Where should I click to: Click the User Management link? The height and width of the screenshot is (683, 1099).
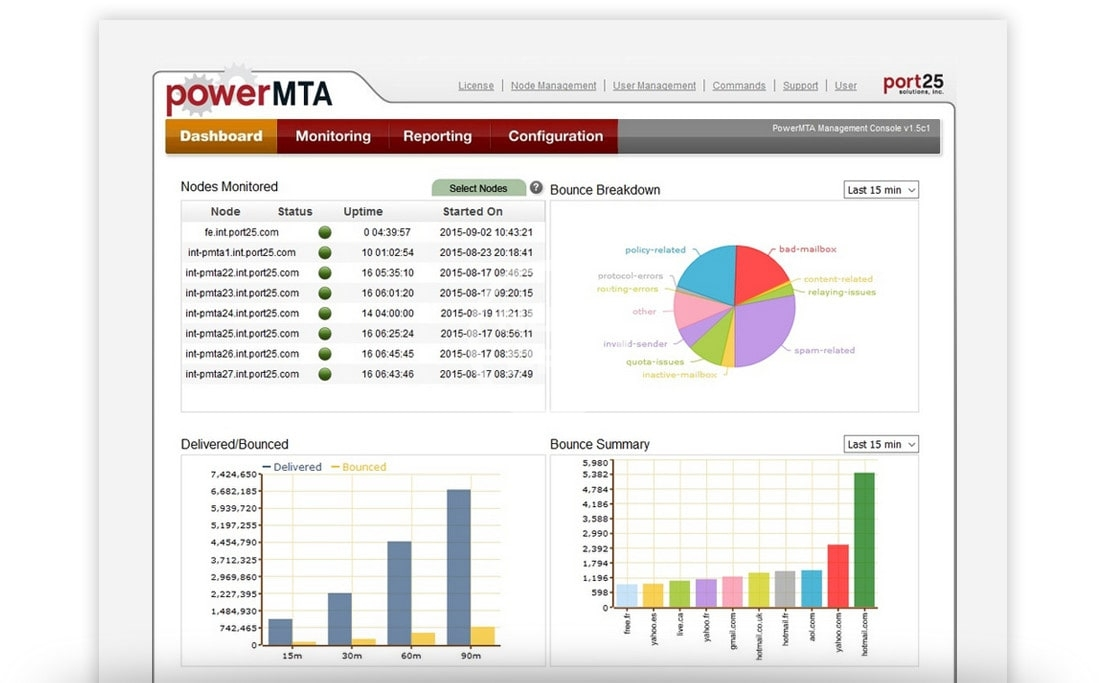tap(654, 86)
